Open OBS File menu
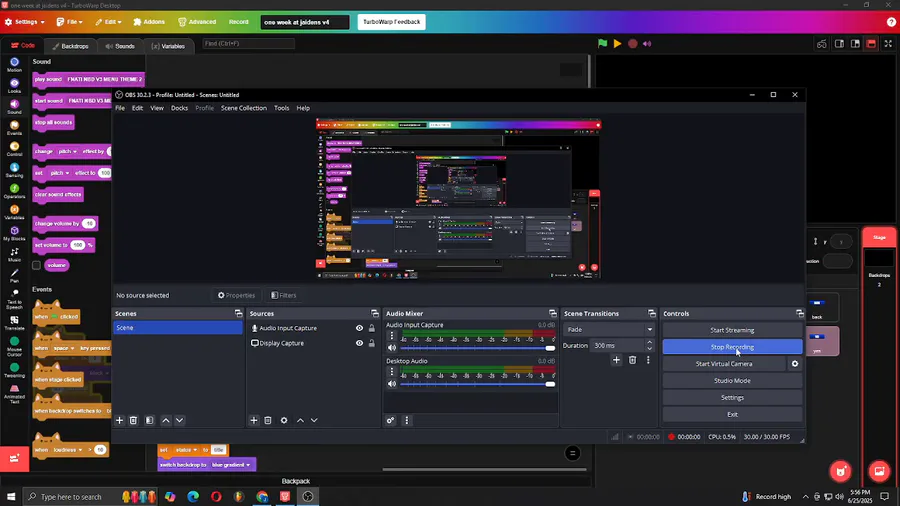This screenshot has height=506, width=900. coord(120,108)
